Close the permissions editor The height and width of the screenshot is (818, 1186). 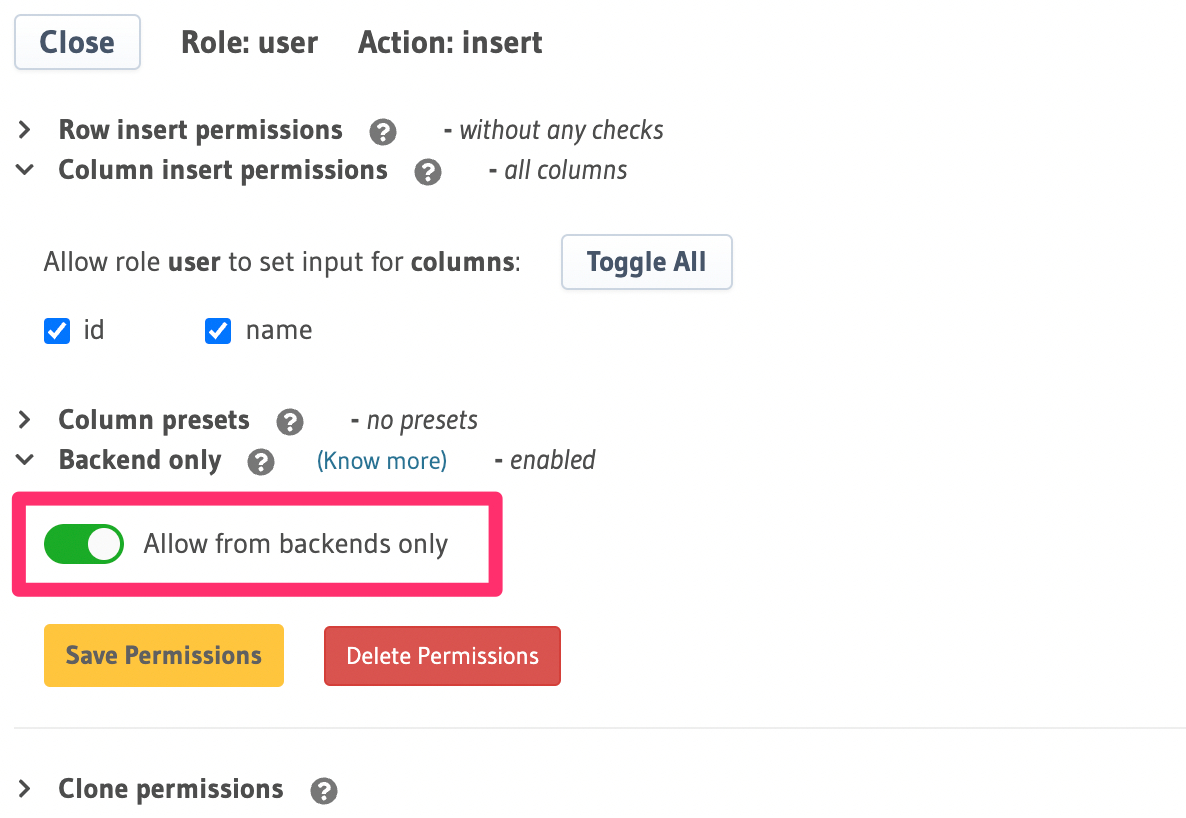(77, 42)
